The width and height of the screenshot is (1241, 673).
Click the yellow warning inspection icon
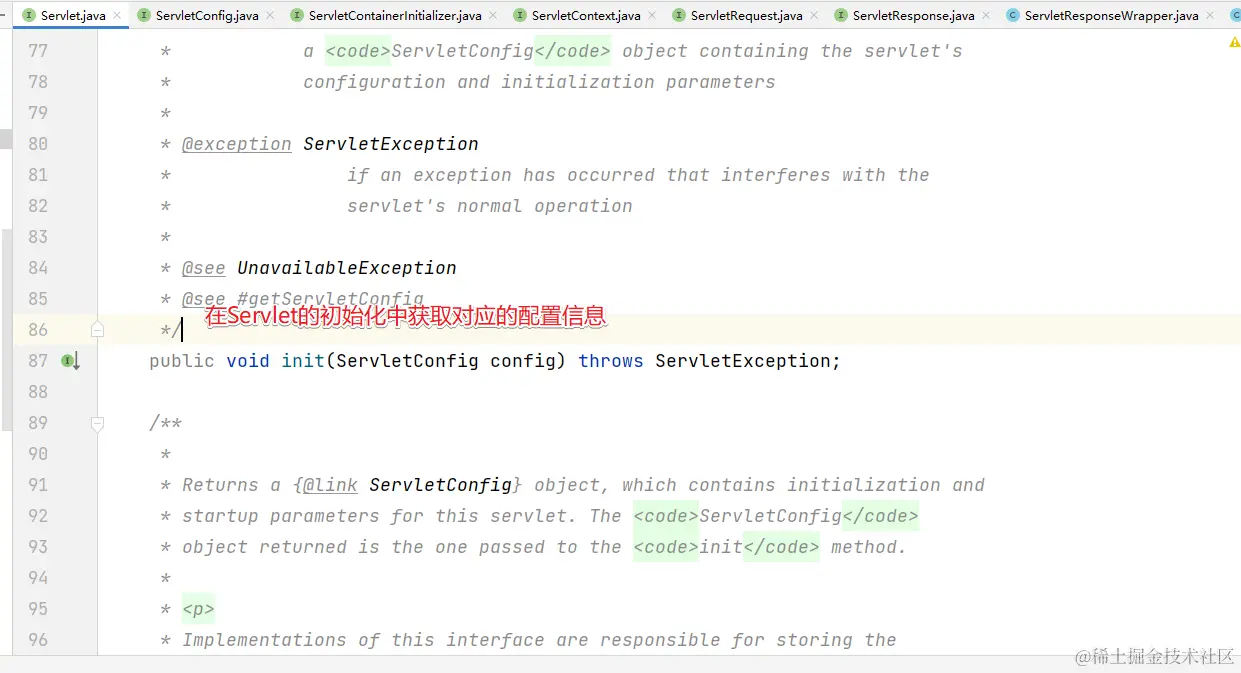tap(1234, 43)
